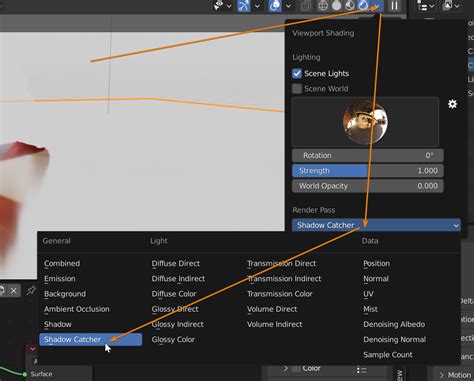Adjust the Strength slider
This screenshot has width=474, height=381.
[x=368, y=171]
